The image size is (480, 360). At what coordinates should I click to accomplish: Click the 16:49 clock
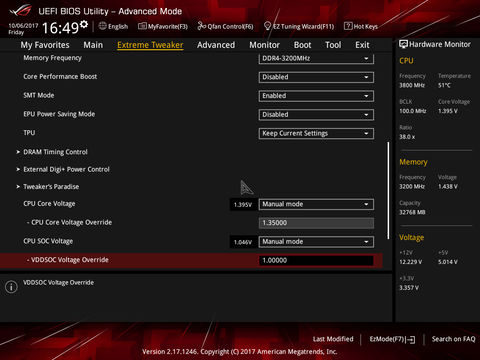point(60,28)
